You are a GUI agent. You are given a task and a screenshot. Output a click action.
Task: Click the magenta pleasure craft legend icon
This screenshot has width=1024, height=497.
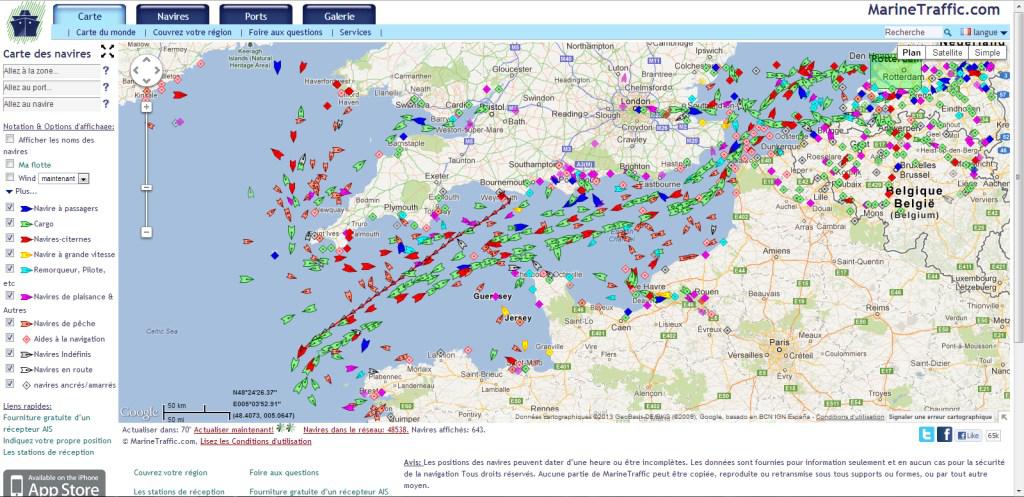tap(26, 297)
